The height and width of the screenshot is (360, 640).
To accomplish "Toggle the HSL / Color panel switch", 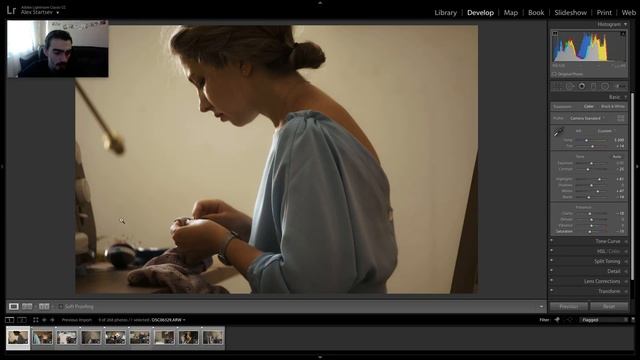I will 551,250.
